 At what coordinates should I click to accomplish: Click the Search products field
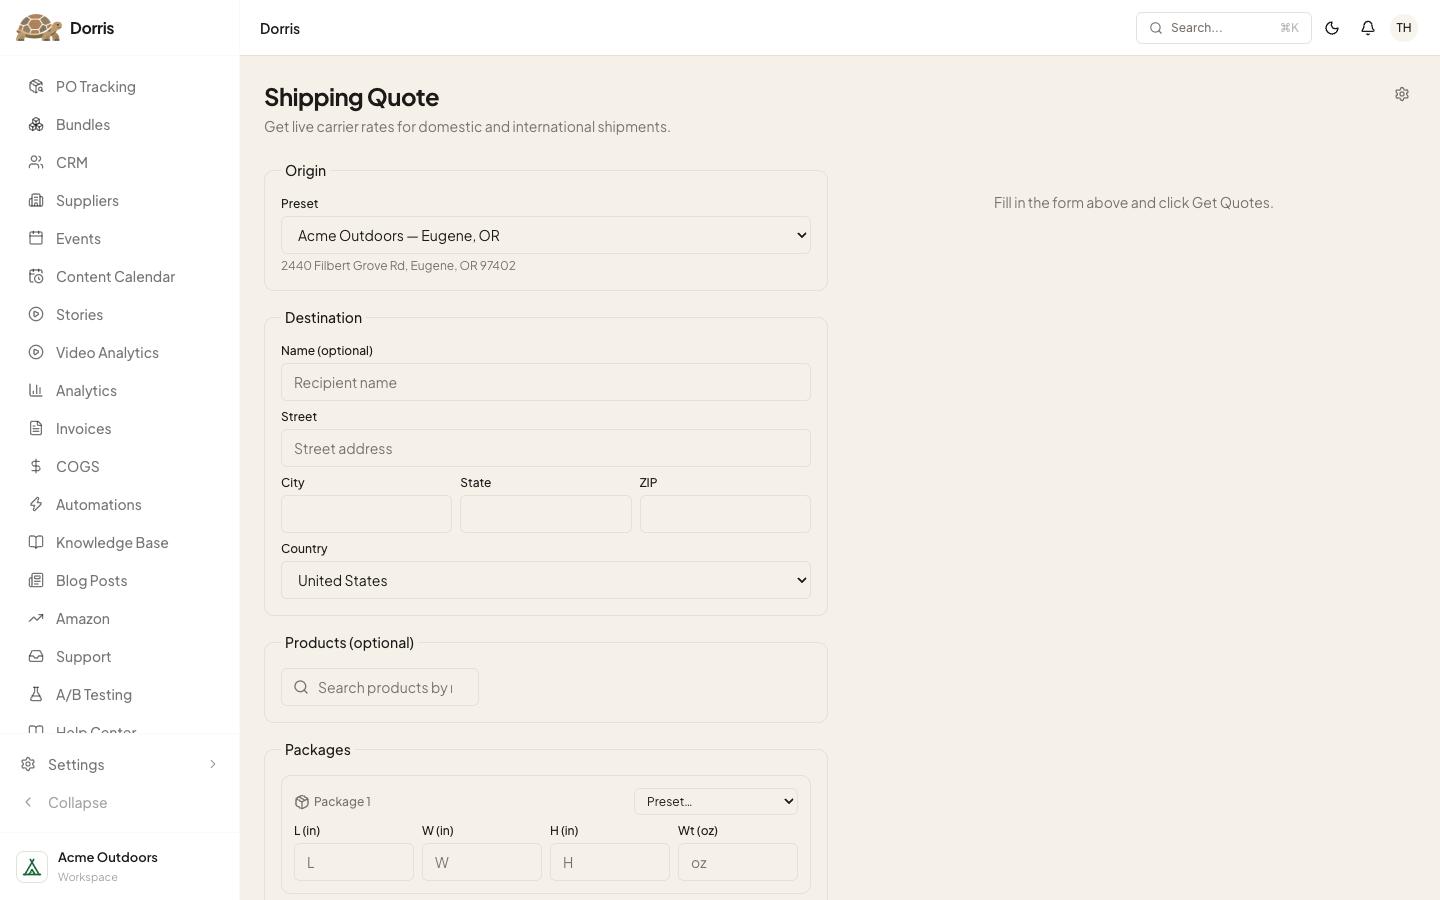(x=380, y=687)
